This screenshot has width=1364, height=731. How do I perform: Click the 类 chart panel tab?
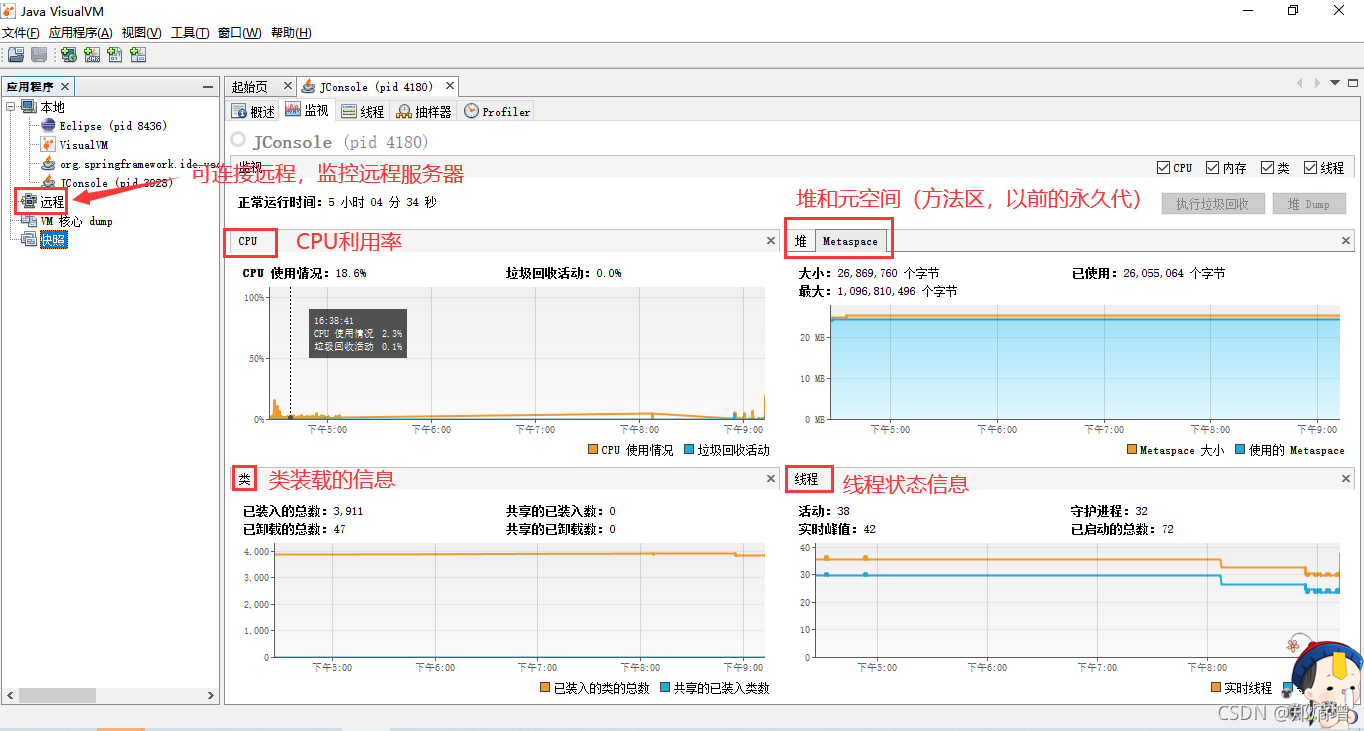pyautogui.click(x=244, y=480)
